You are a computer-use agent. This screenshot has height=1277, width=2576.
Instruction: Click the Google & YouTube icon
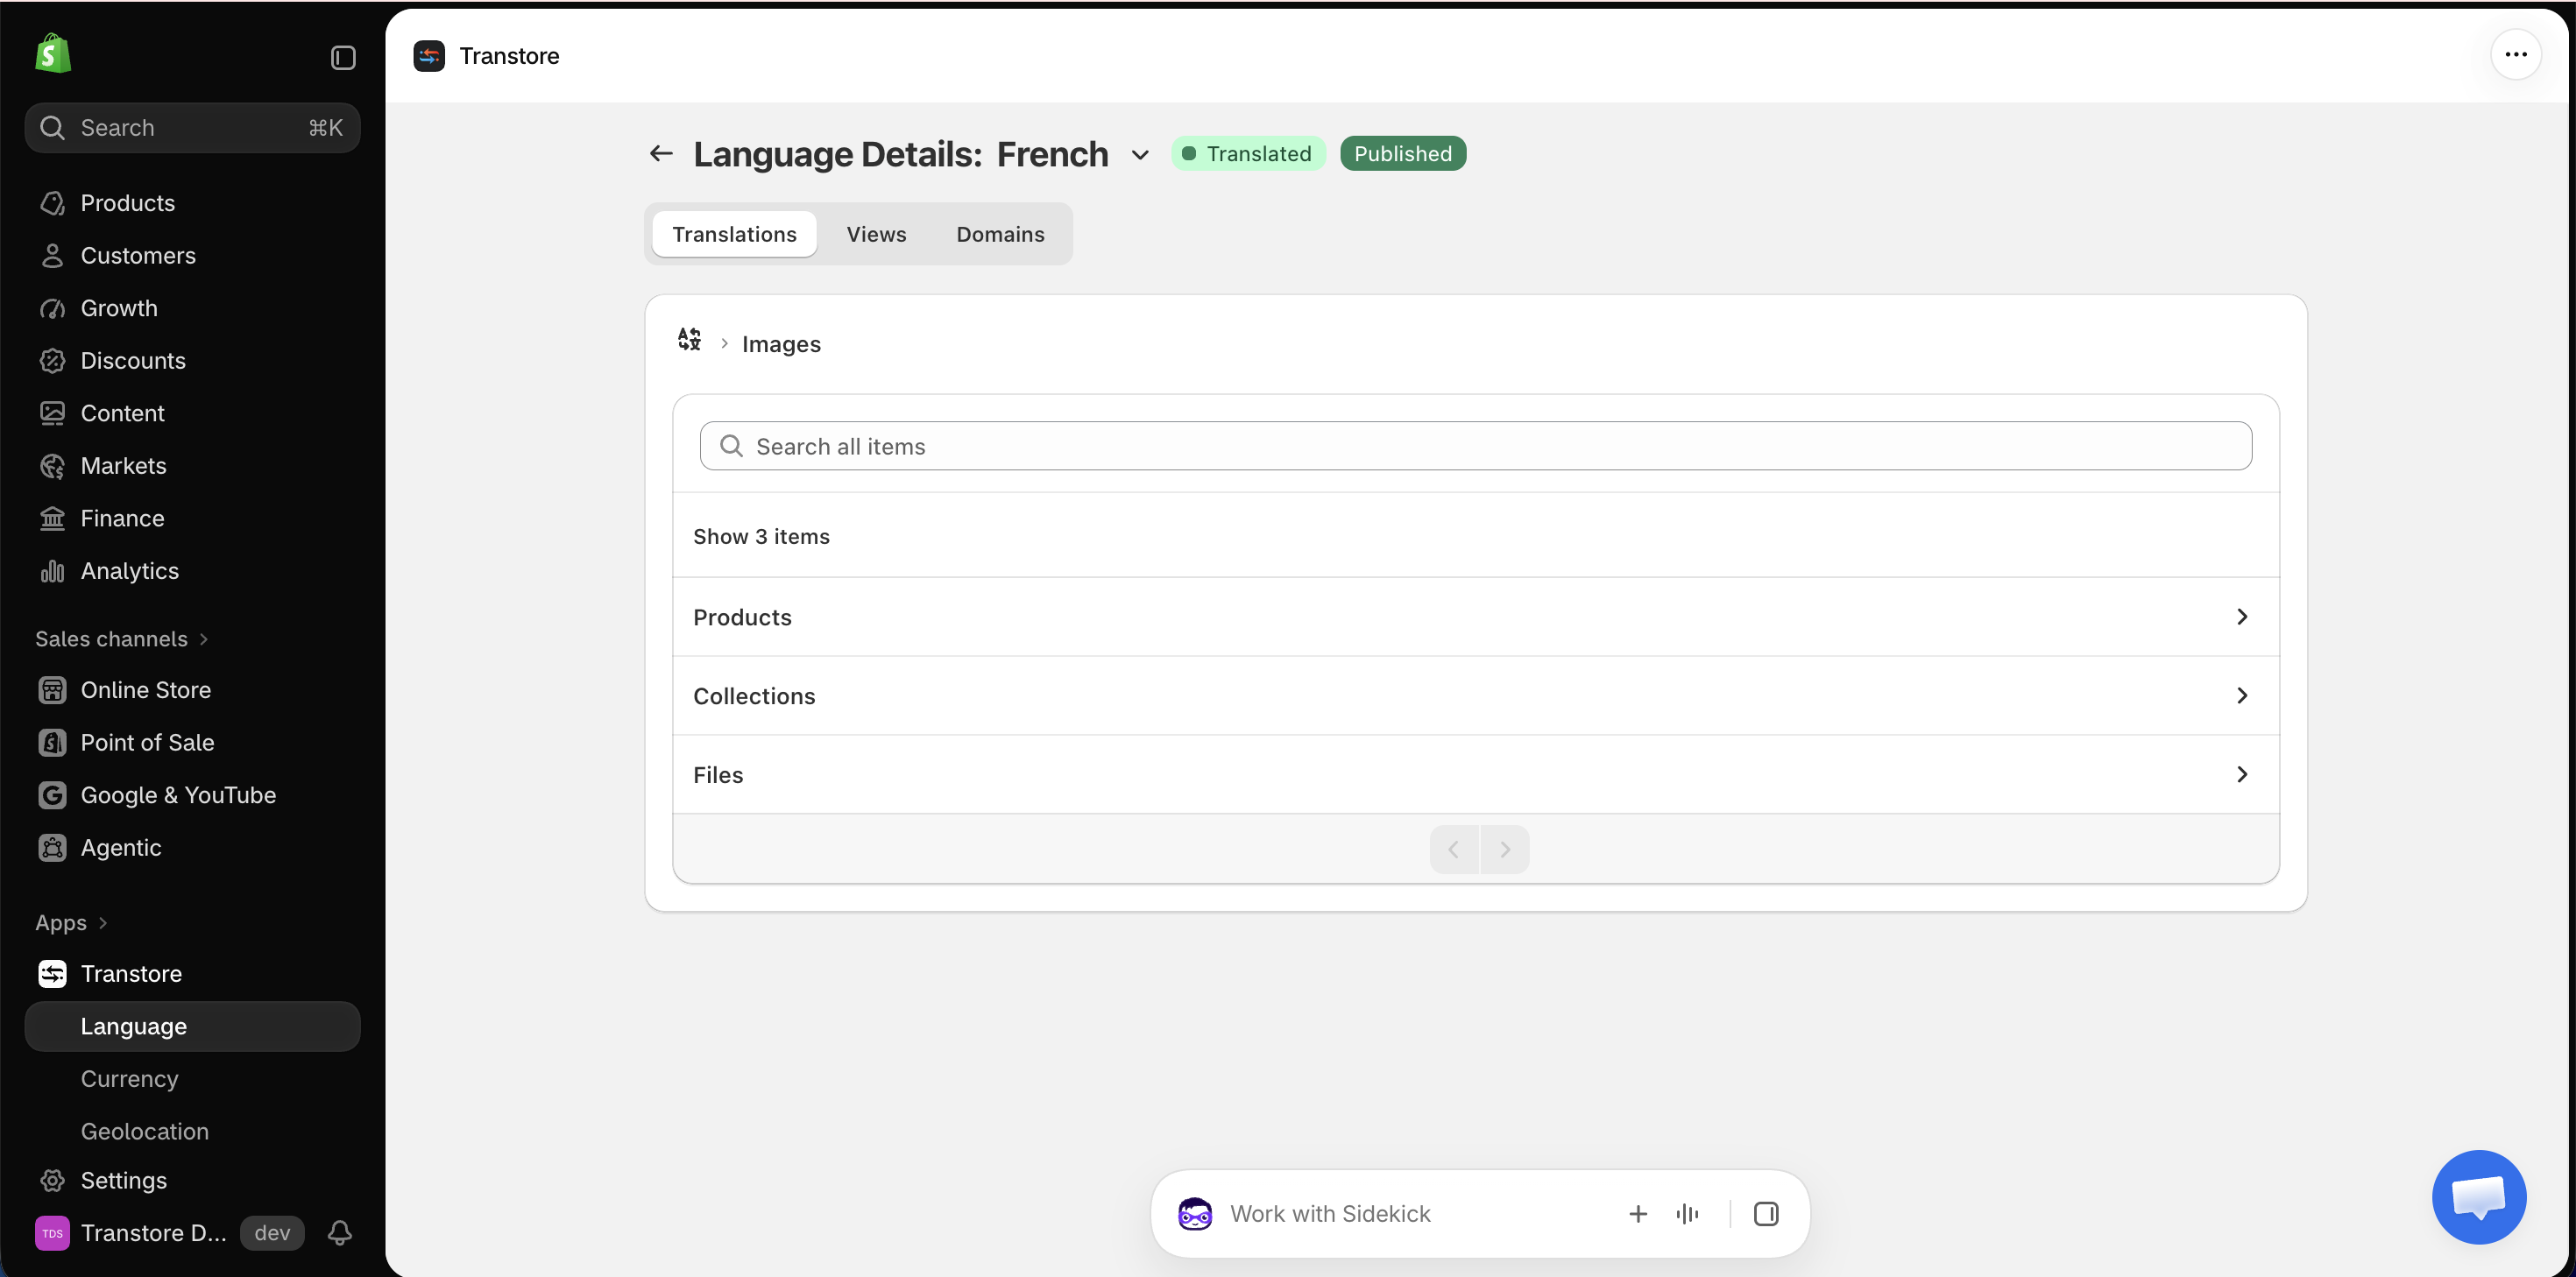coord(52,795)
